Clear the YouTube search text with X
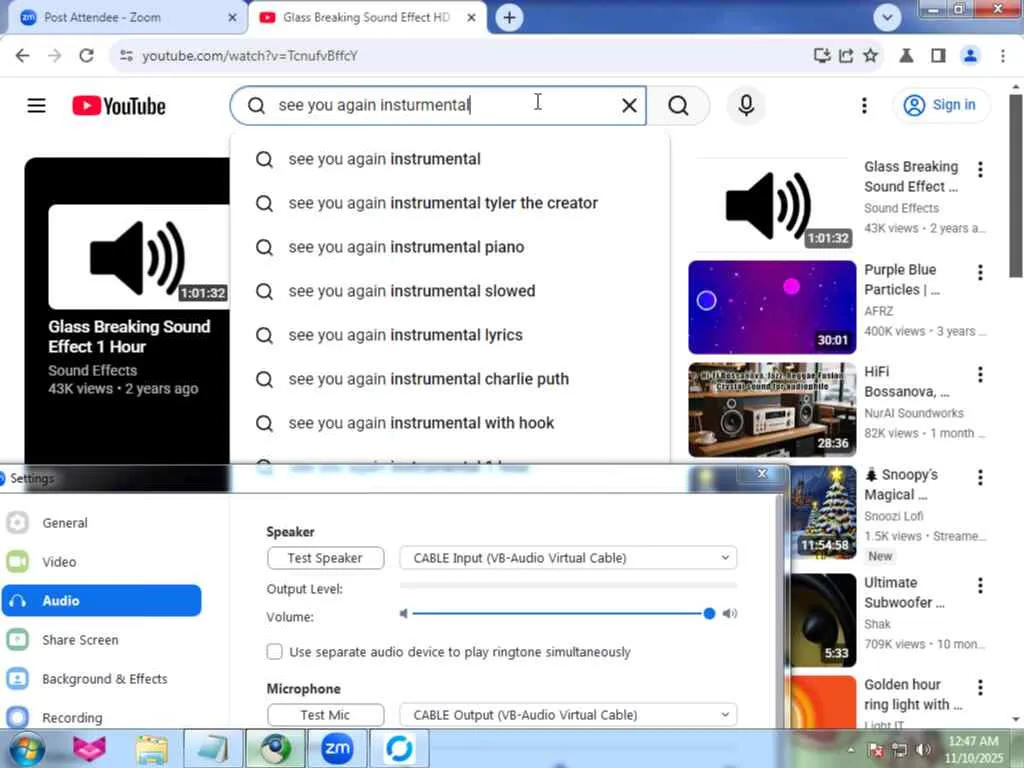The image size is (1024, 768). (x=629, y=105)
